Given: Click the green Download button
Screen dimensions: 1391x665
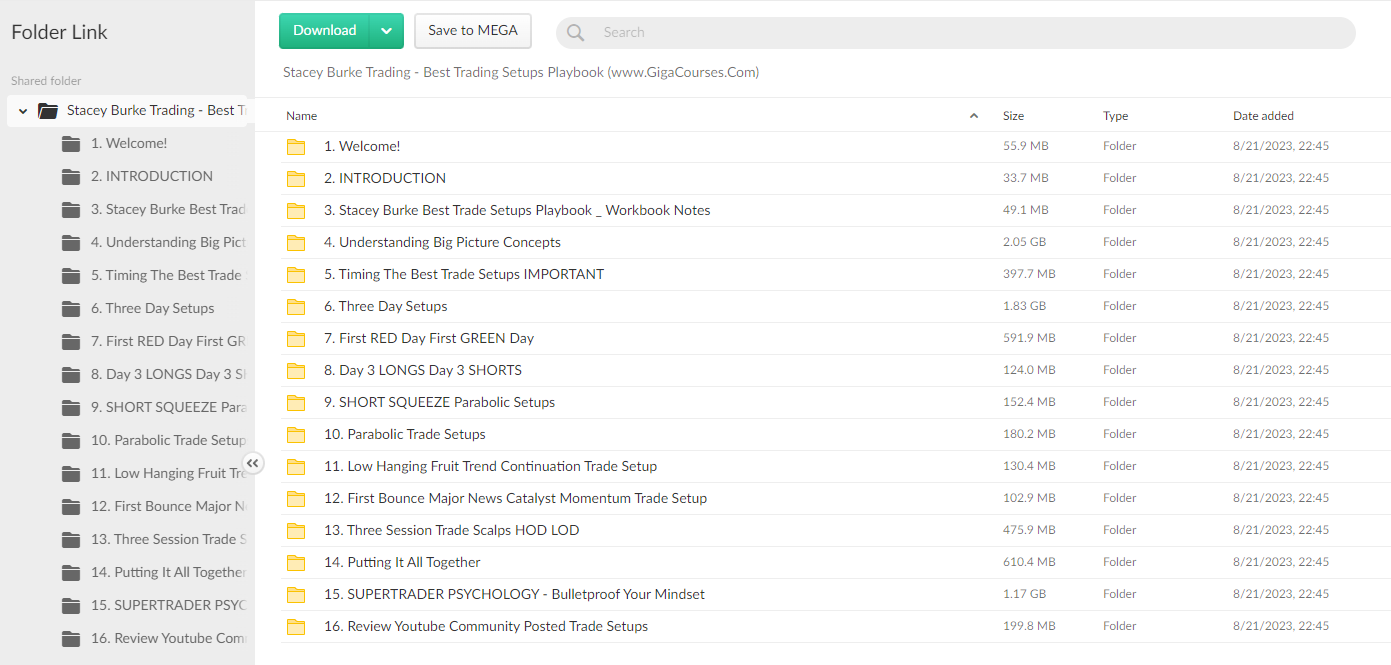Looking at the screenshot, I should click(x=325, y=31).
